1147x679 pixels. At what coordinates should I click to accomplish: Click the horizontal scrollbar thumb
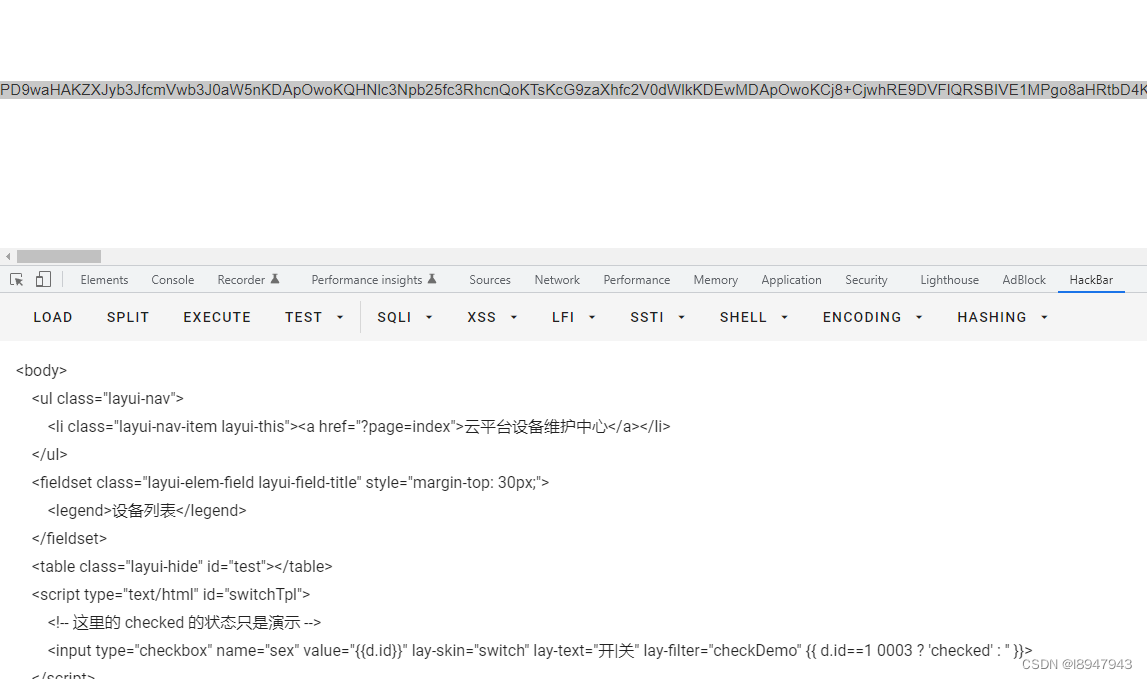(x=59, y=257)
